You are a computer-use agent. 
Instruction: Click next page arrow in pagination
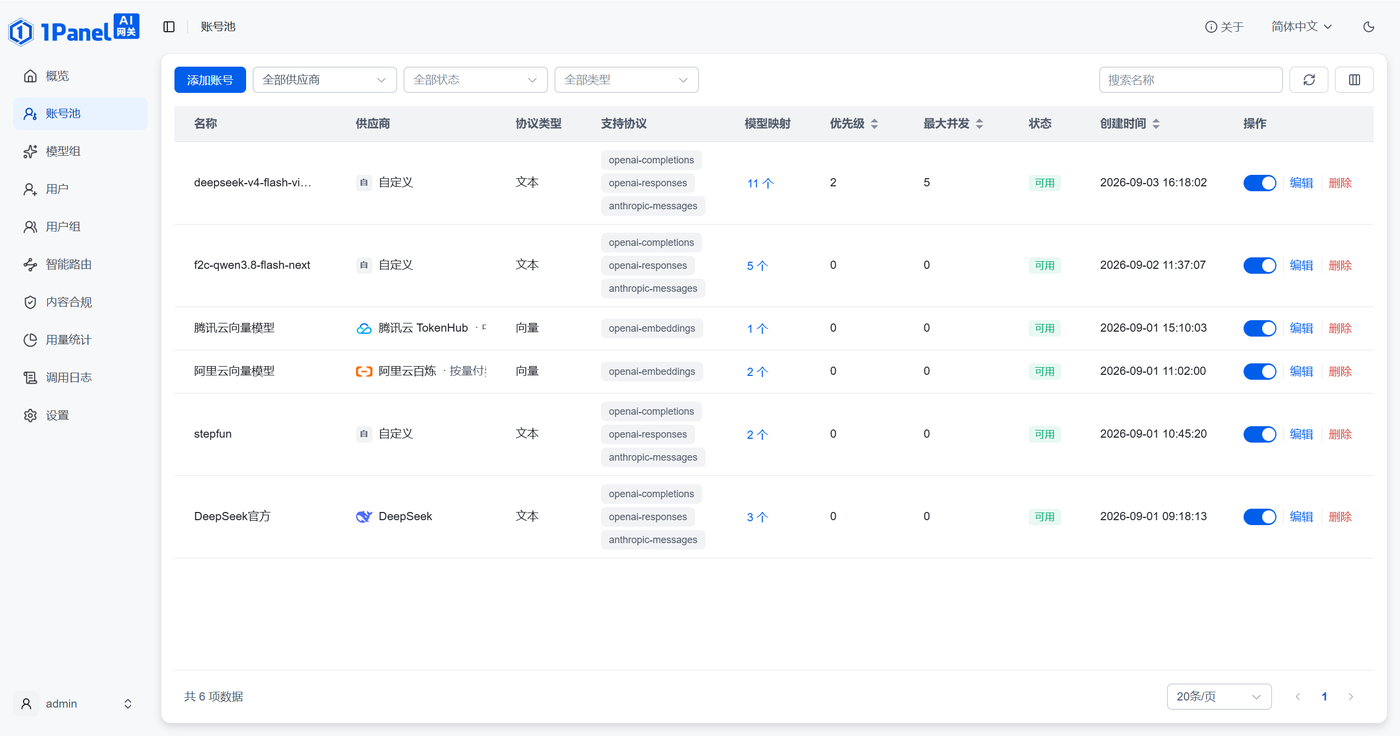1351,697
